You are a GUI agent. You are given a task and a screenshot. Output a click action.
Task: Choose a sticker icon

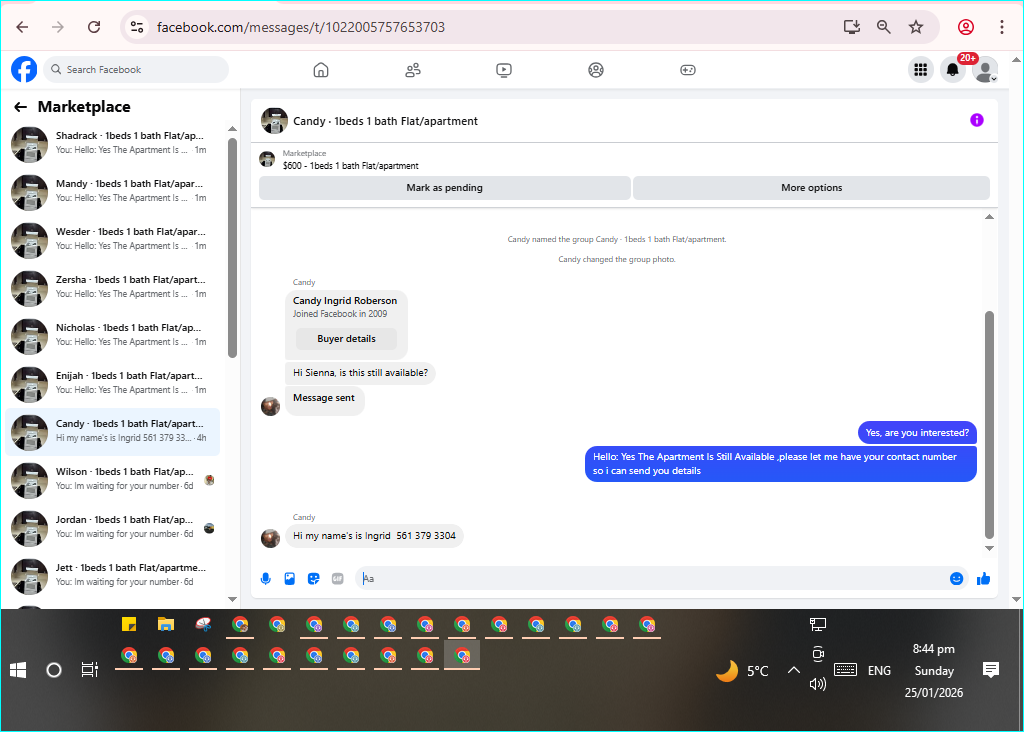pos(313,579)
